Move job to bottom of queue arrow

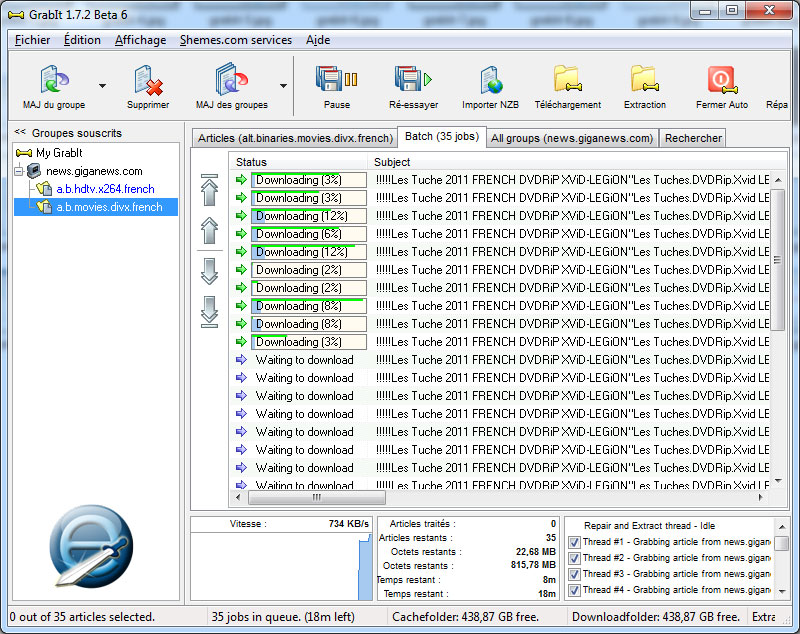pyautogui.click(x=209, y=312)
